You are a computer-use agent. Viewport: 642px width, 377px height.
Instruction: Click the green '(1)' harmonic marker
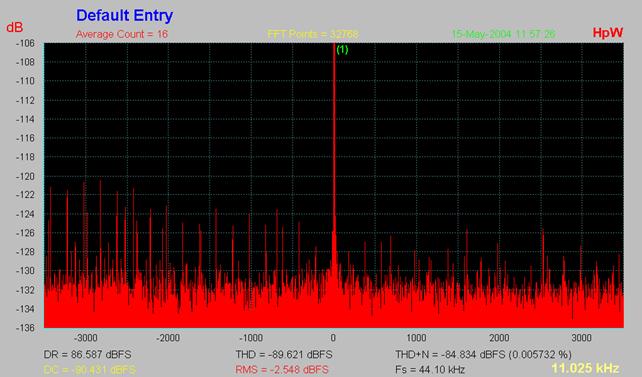[x=342, y=50]
